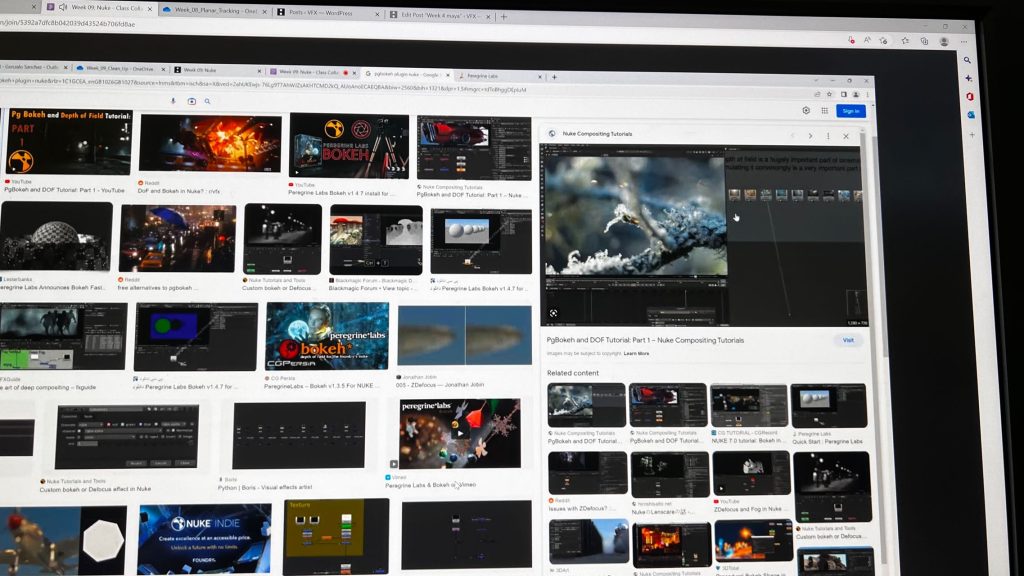The width and height of the screenshot is (1024, 576).
Task: Open related Quick Start Peregrine Labs thumbnail
Action: click(x=829, y=406)
